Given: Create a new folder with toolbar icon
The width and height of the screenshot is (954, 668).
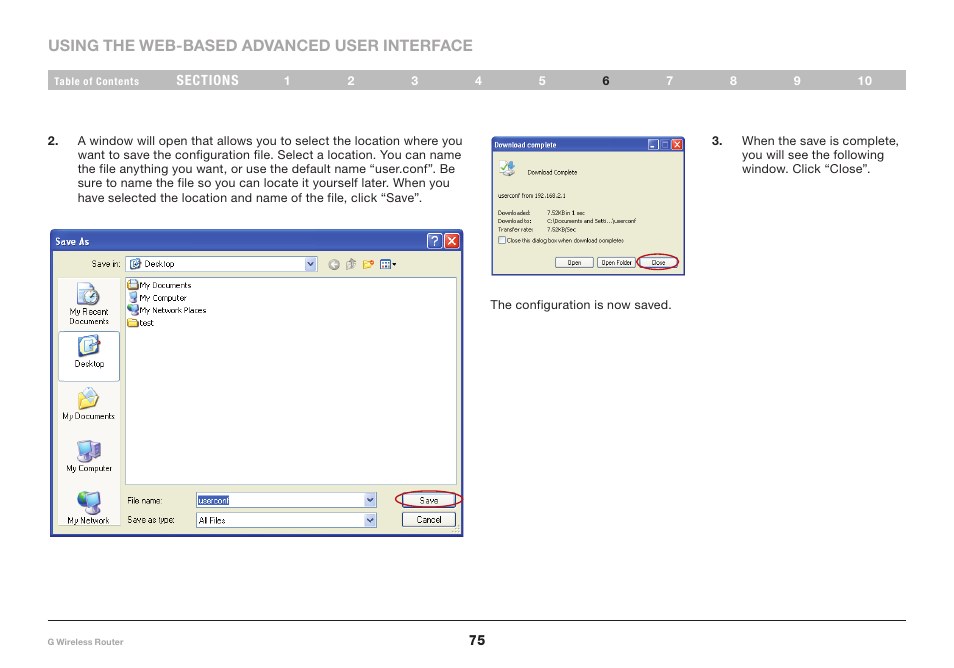Looking at the screenshot, I should pos(368,264).
